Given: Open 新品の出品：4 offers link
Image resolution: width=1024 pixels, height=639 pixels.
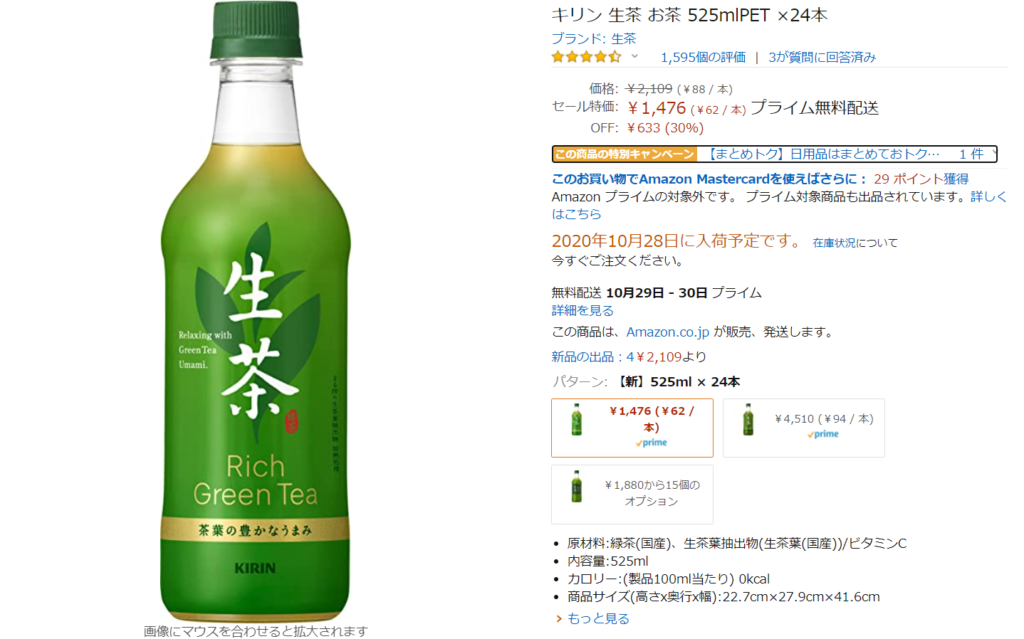Looking at the screenshot, I should (x=592, y=357).
